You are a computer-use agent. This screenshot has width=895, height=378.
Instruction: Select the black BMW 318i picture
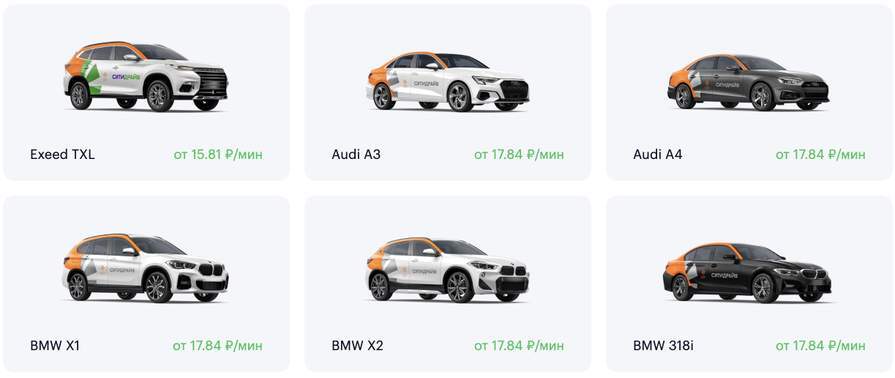(748, 272)
